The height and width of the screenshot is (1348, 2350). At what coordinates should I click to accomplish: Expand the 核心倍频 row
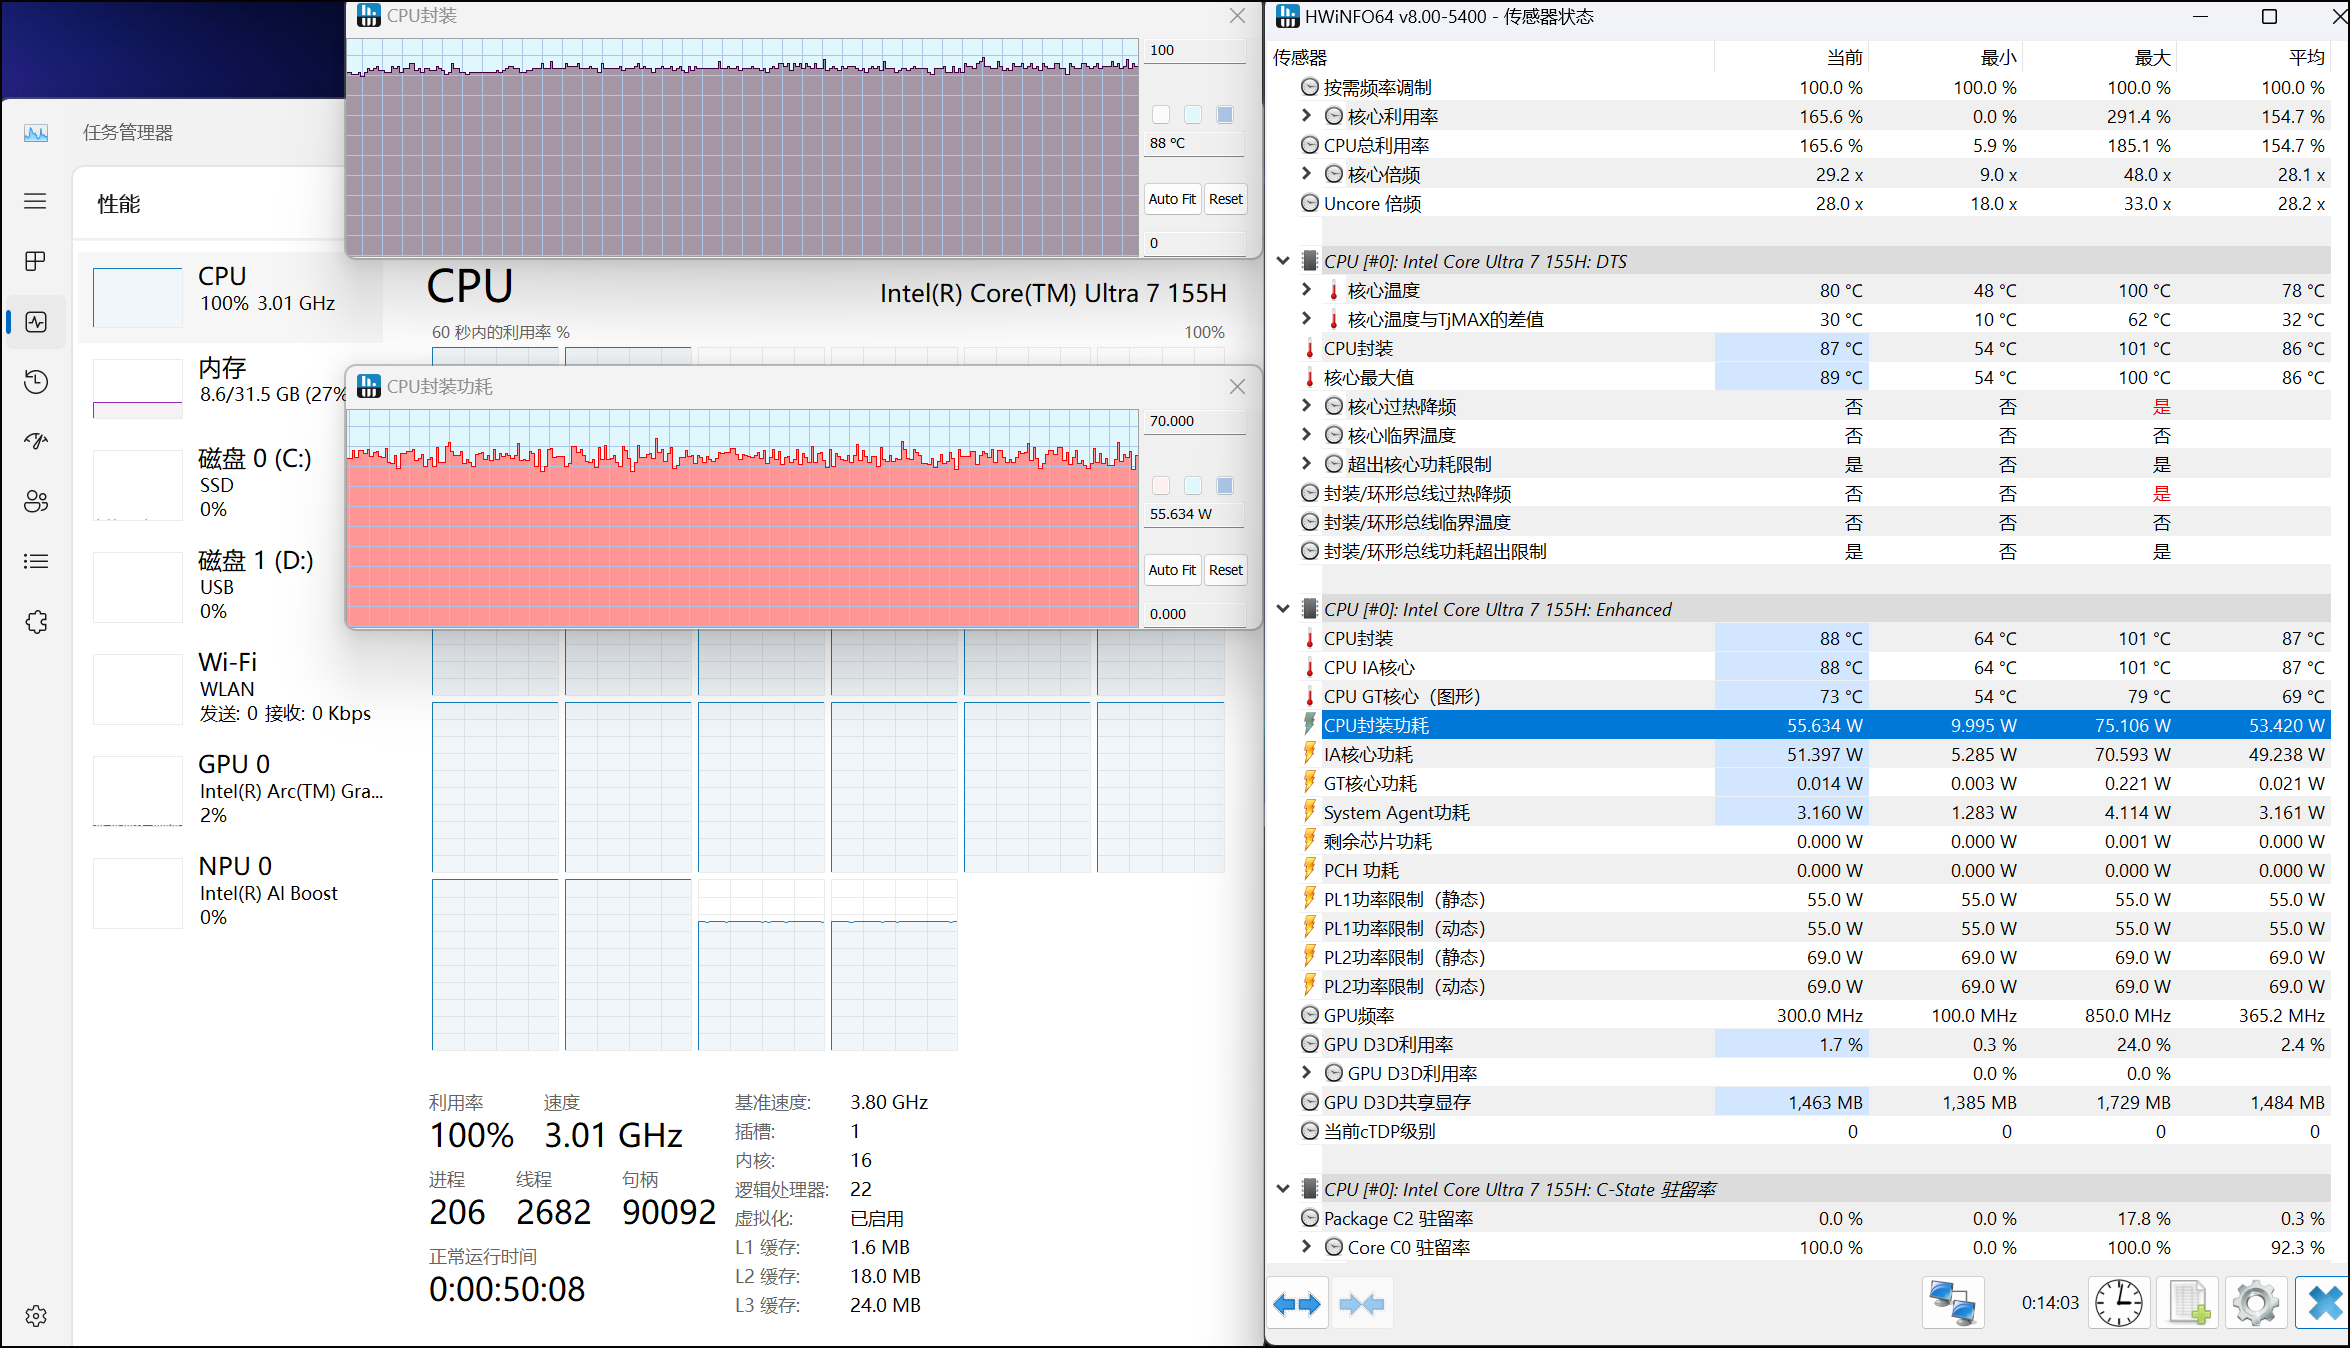pyautogui.click(x=1306, y=174)
